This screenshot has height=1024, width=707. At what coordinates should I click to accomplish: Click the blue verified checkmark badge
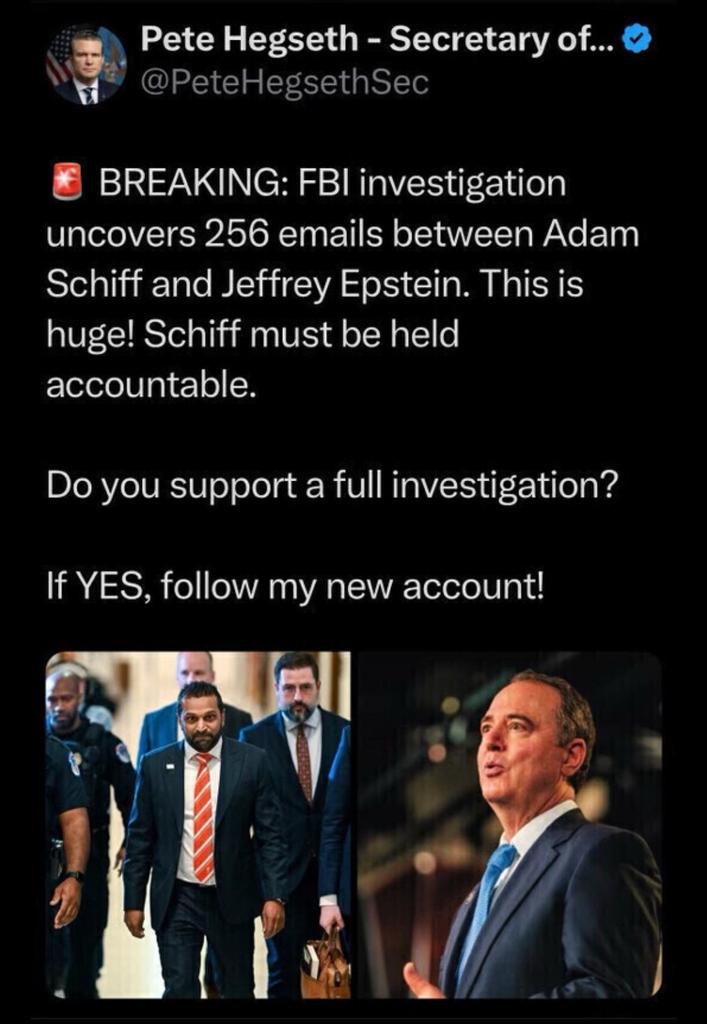[x=638, y=40]
